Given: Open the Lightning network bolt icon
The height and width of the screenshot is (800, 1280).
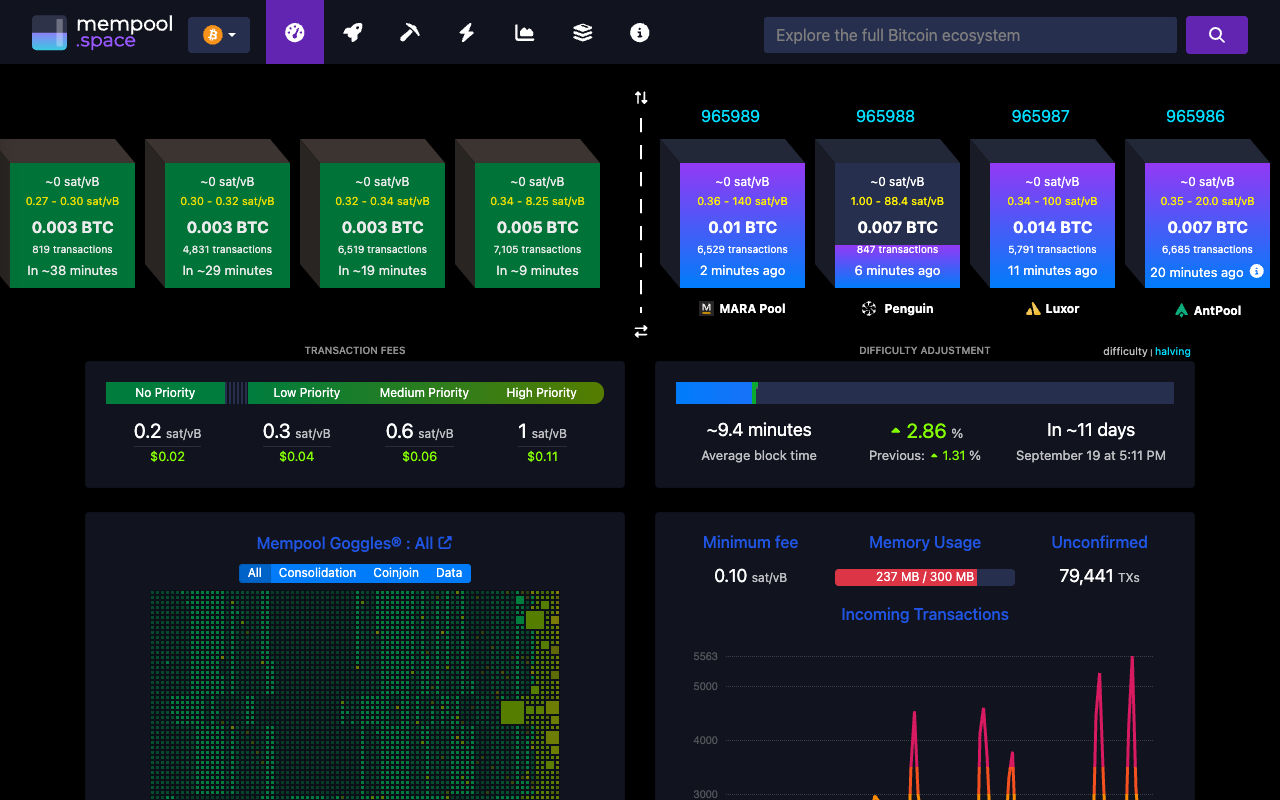Looking at the screenshot, I should (x=467, y=32).
